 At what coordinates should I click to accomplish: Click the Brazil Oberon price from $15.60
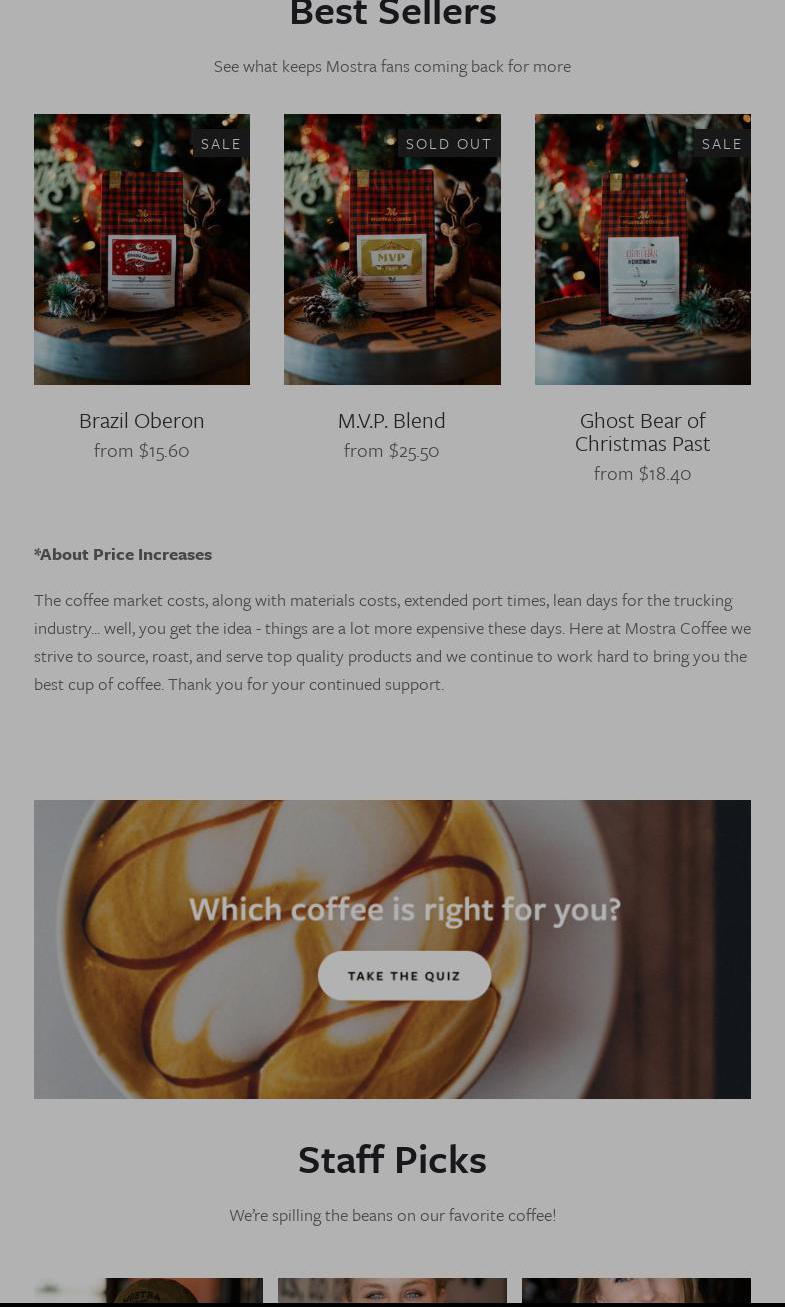pos(142,451)
